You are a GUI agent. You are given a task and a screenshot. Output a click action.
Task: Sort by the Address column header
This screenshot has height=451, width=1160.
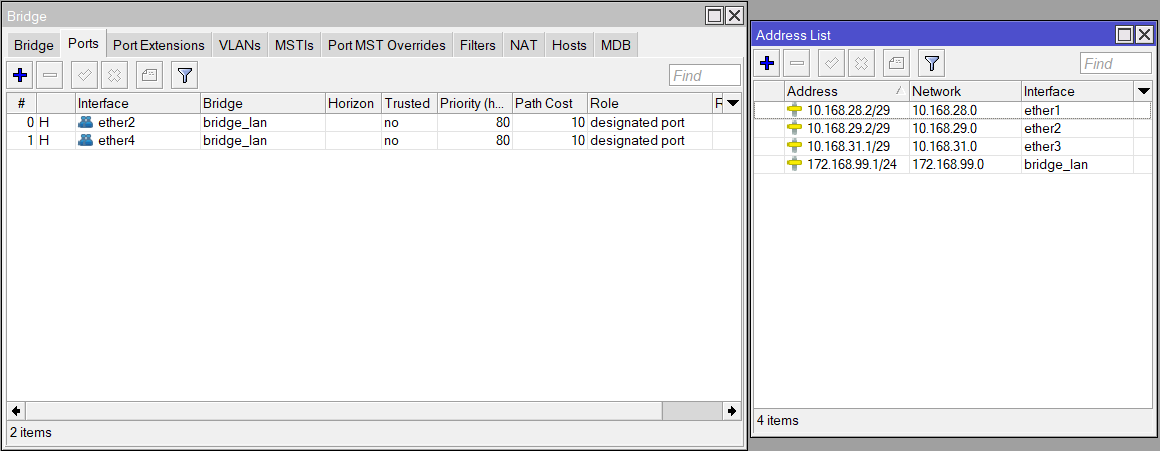pyautogui.click(x=845, y=91)
